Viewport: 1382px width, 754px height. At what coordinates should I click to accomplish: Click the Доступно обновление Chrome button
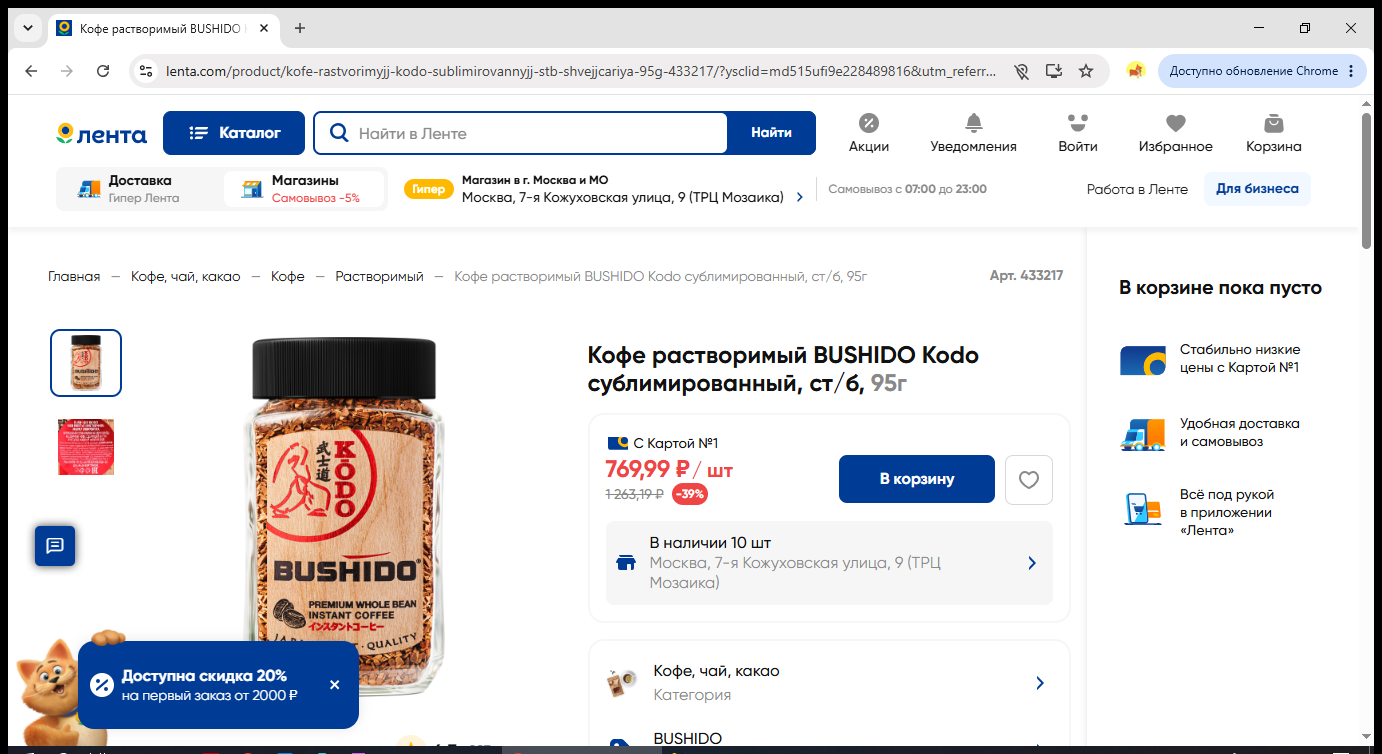tap(1263, 71)
